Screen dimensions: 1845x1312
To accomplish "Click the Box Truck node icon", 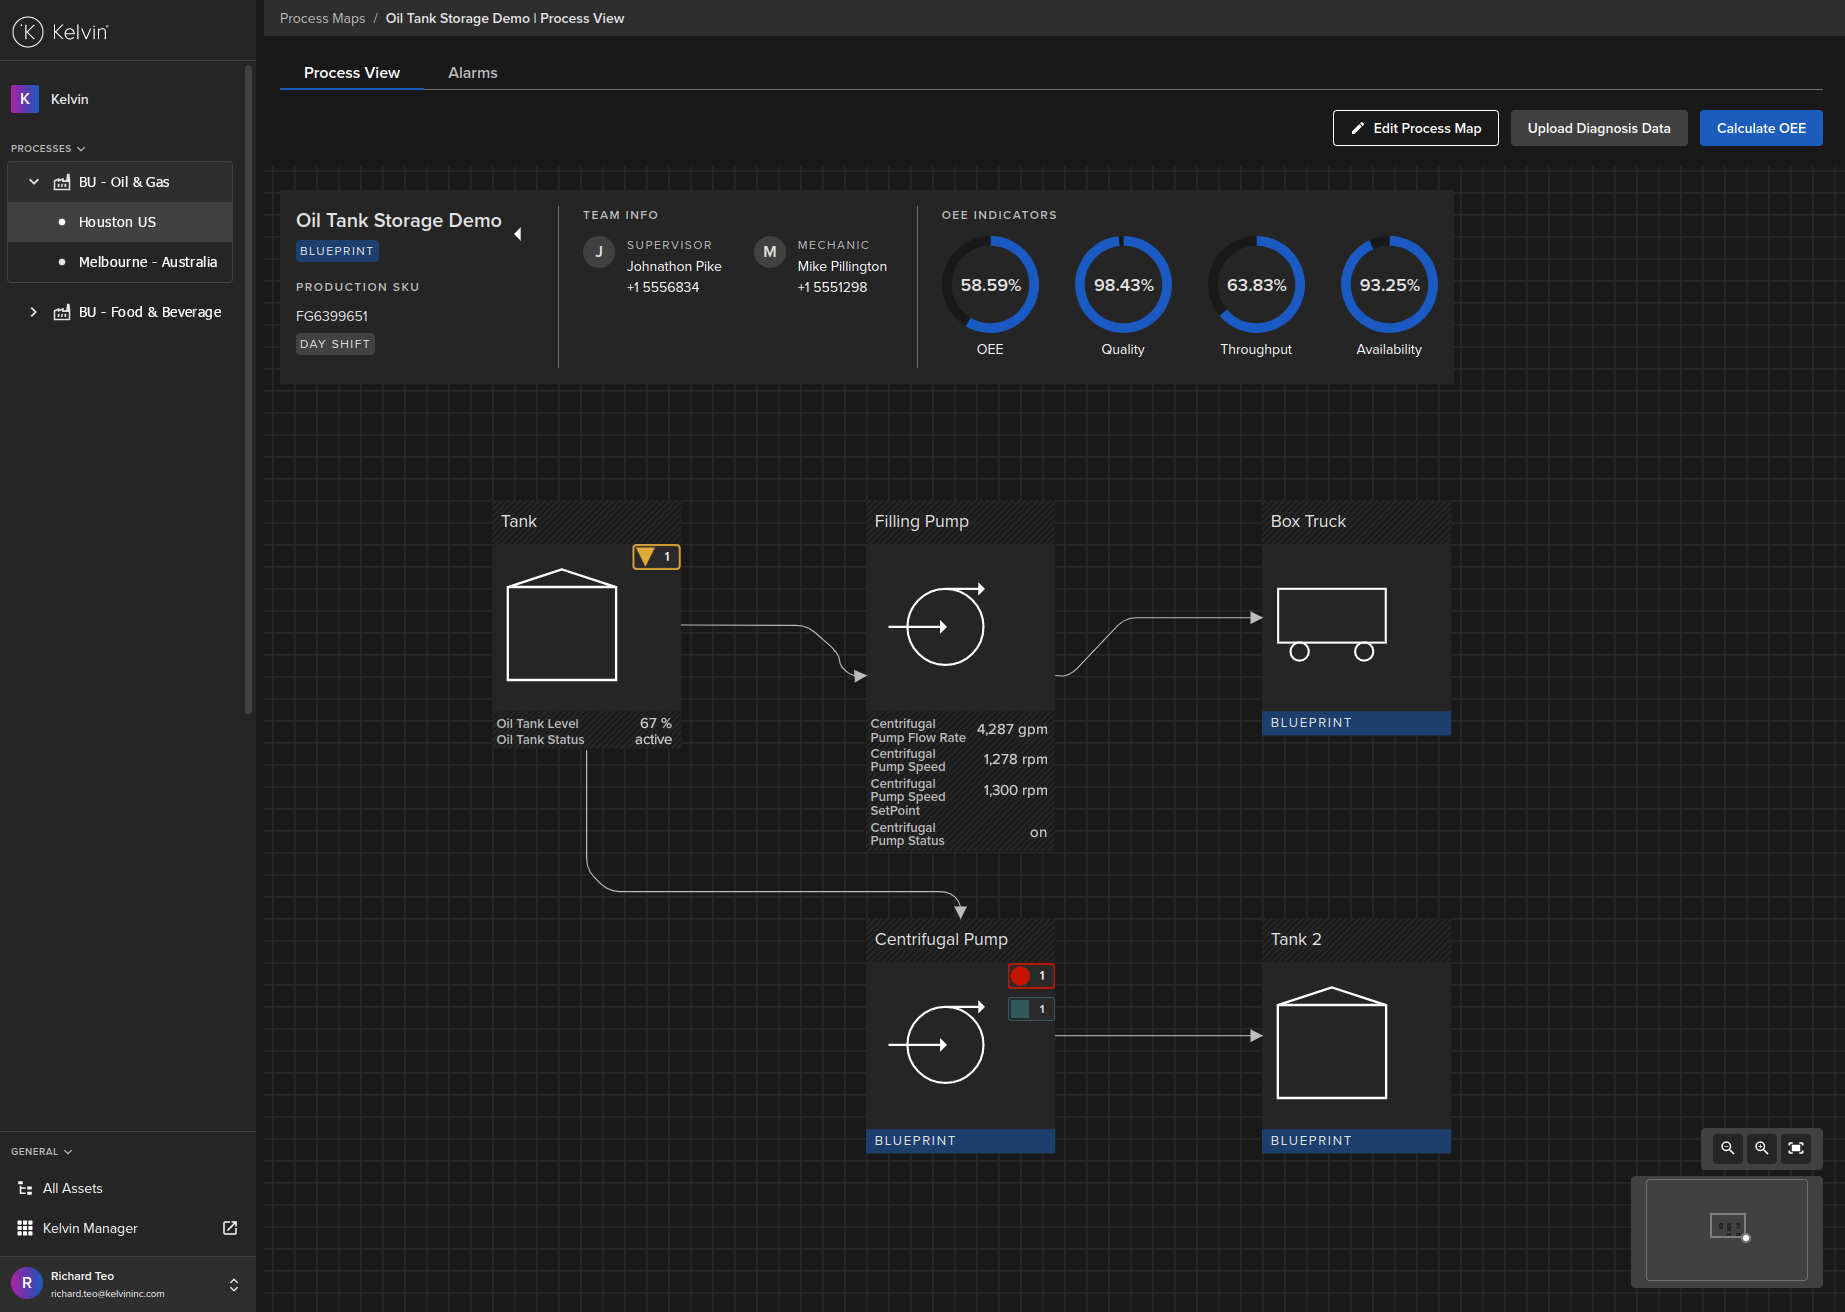I will [x=1332, y=622].
